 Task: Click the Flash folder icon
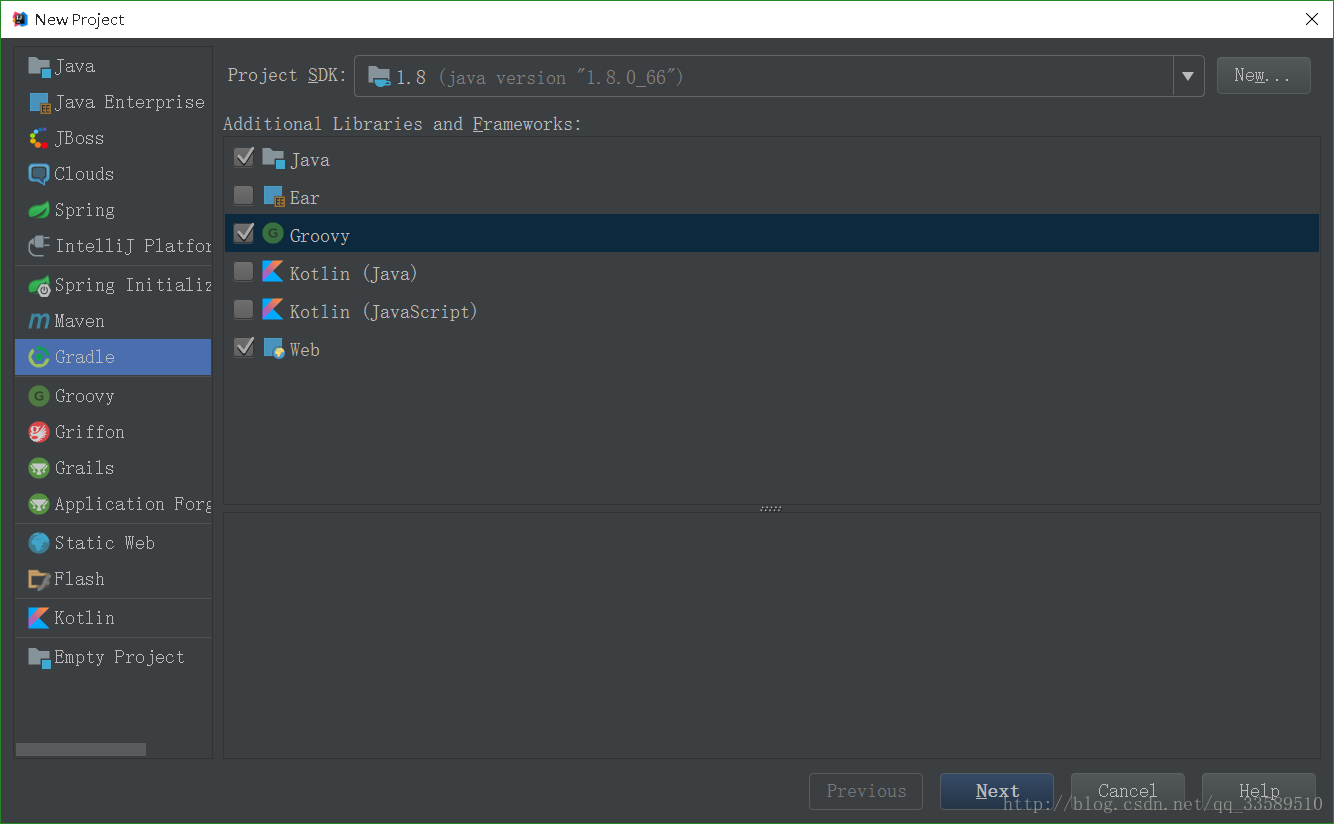click(39, 580)
